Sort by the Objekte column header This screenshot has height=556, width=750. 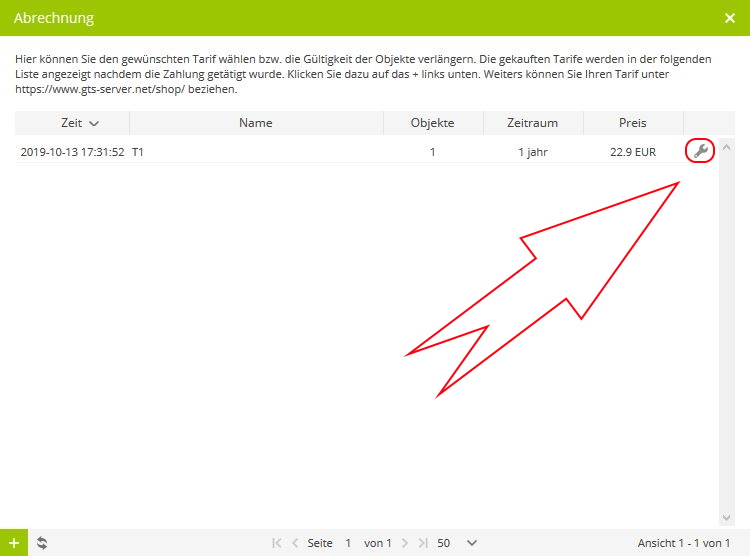point(432,123)
